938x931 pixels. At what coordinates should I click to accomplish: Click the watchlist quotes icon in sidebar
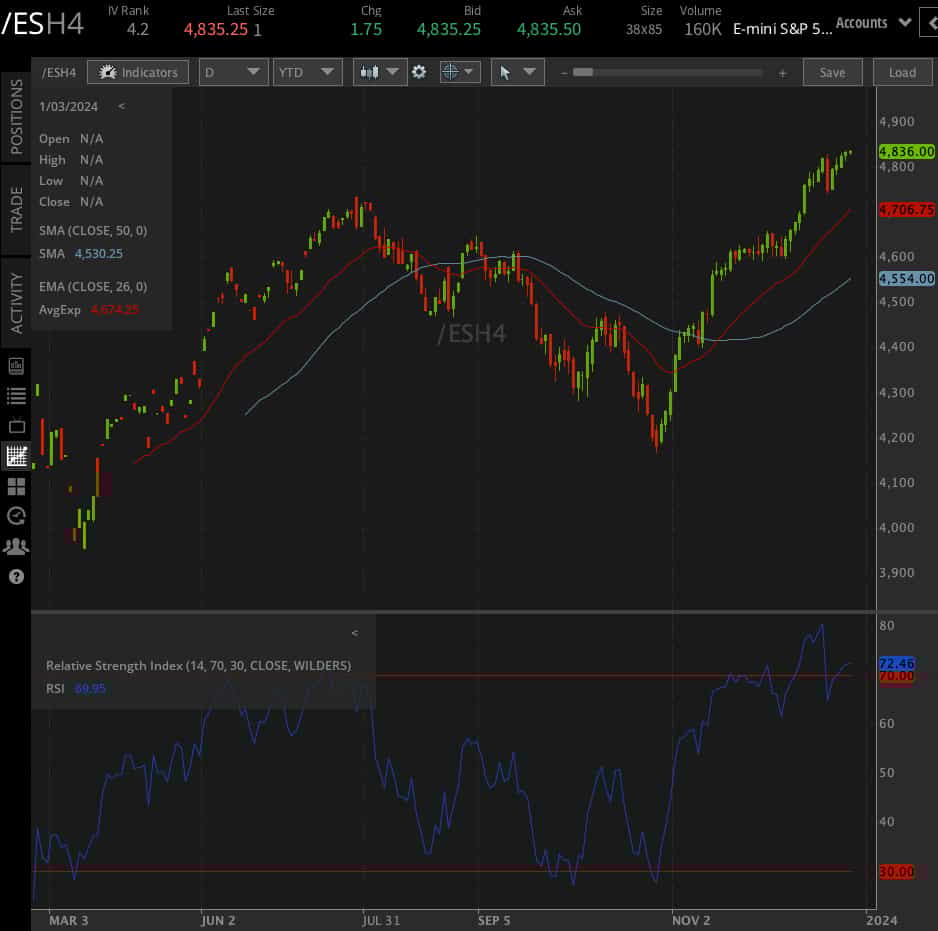[x=15, y=396]
